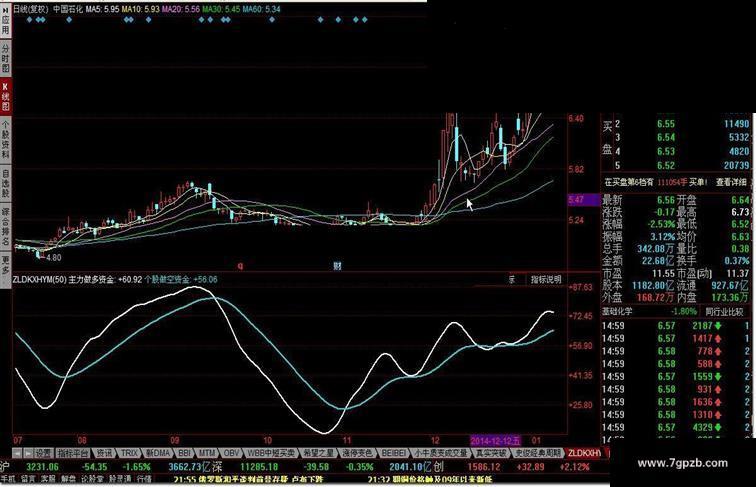Click the last blue diamond info marker at top
This screenshot has height=487, width=756.
[364, 20]
